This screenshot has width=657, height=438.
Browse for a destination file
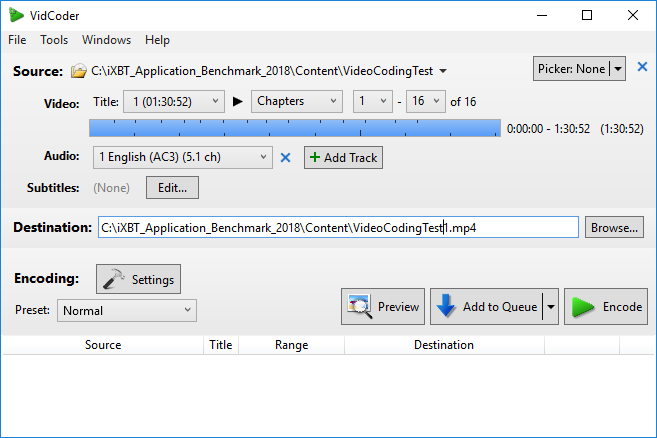[x=614, y=228]
